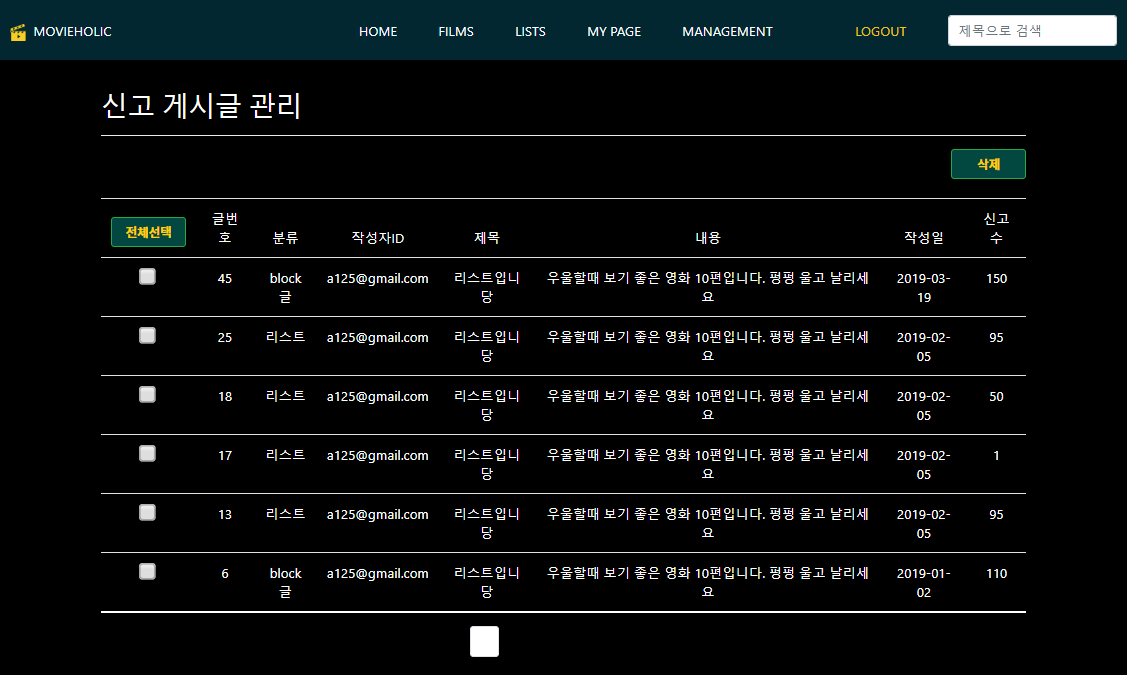Viewport: 1127px width, 675px height.
Task: Check the box for post number 45
Action: [x=147, y=277]
